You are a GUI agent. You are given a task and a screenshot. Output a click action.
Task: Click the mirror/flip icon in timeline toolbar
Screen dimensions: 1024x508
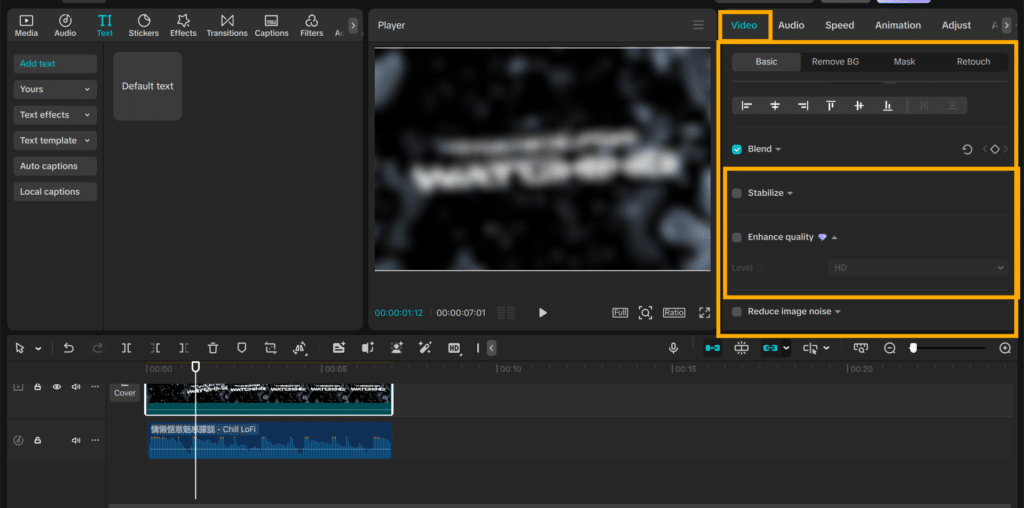point(300,349)
